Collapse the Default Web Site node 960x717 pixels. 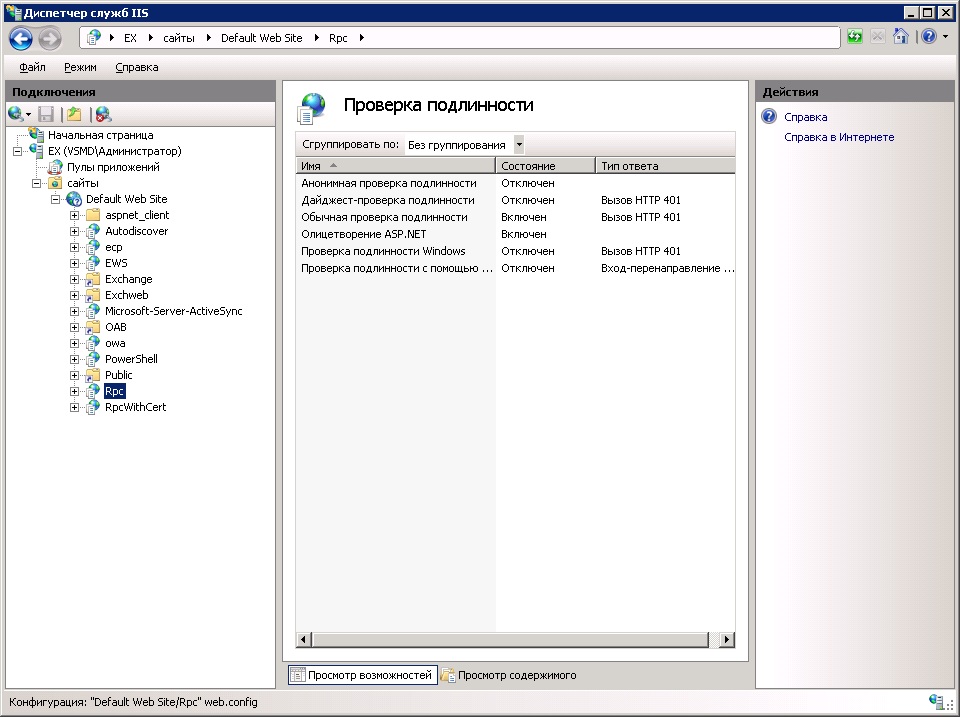(x=55, y=199)
